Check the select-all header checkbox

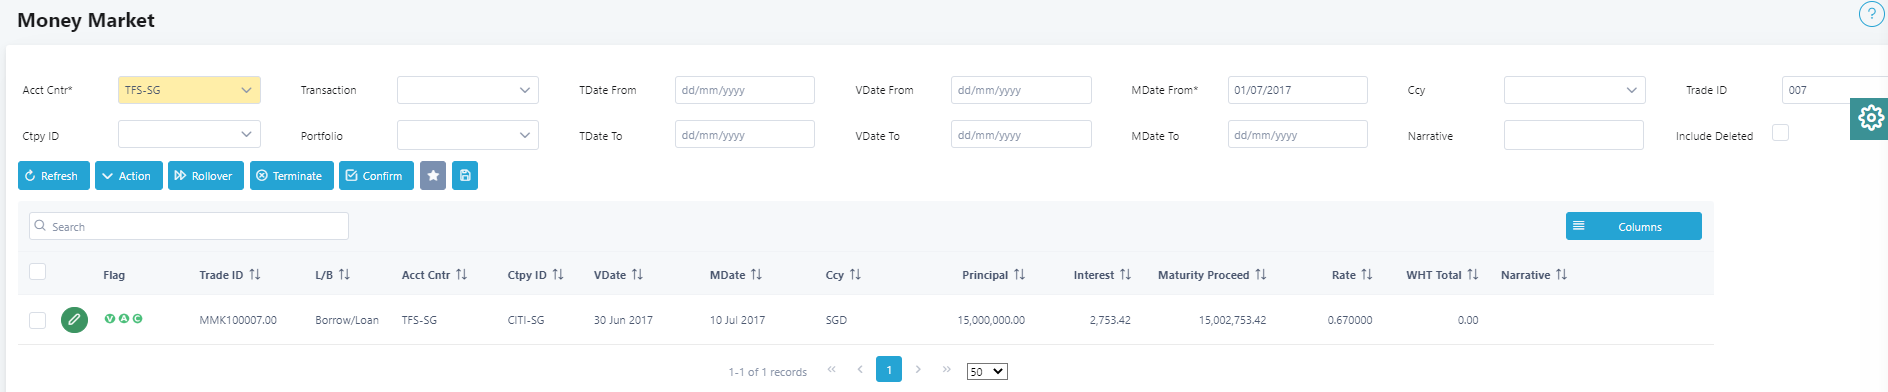37,272
